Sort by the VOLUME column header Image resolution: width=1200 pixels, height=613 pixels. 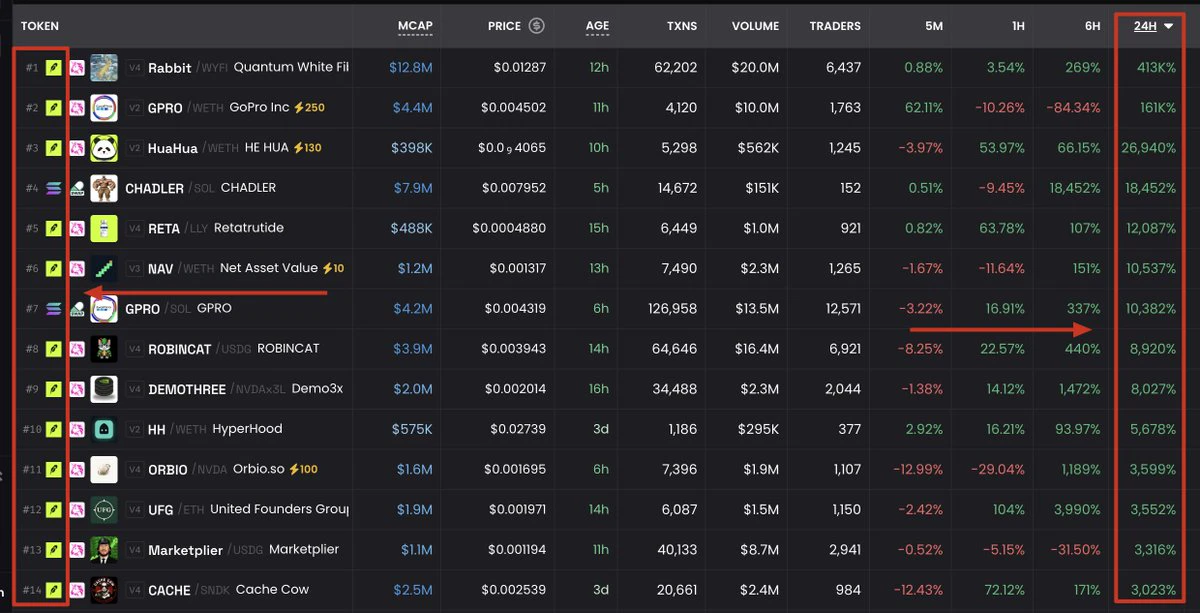click(x=755, y=26)
